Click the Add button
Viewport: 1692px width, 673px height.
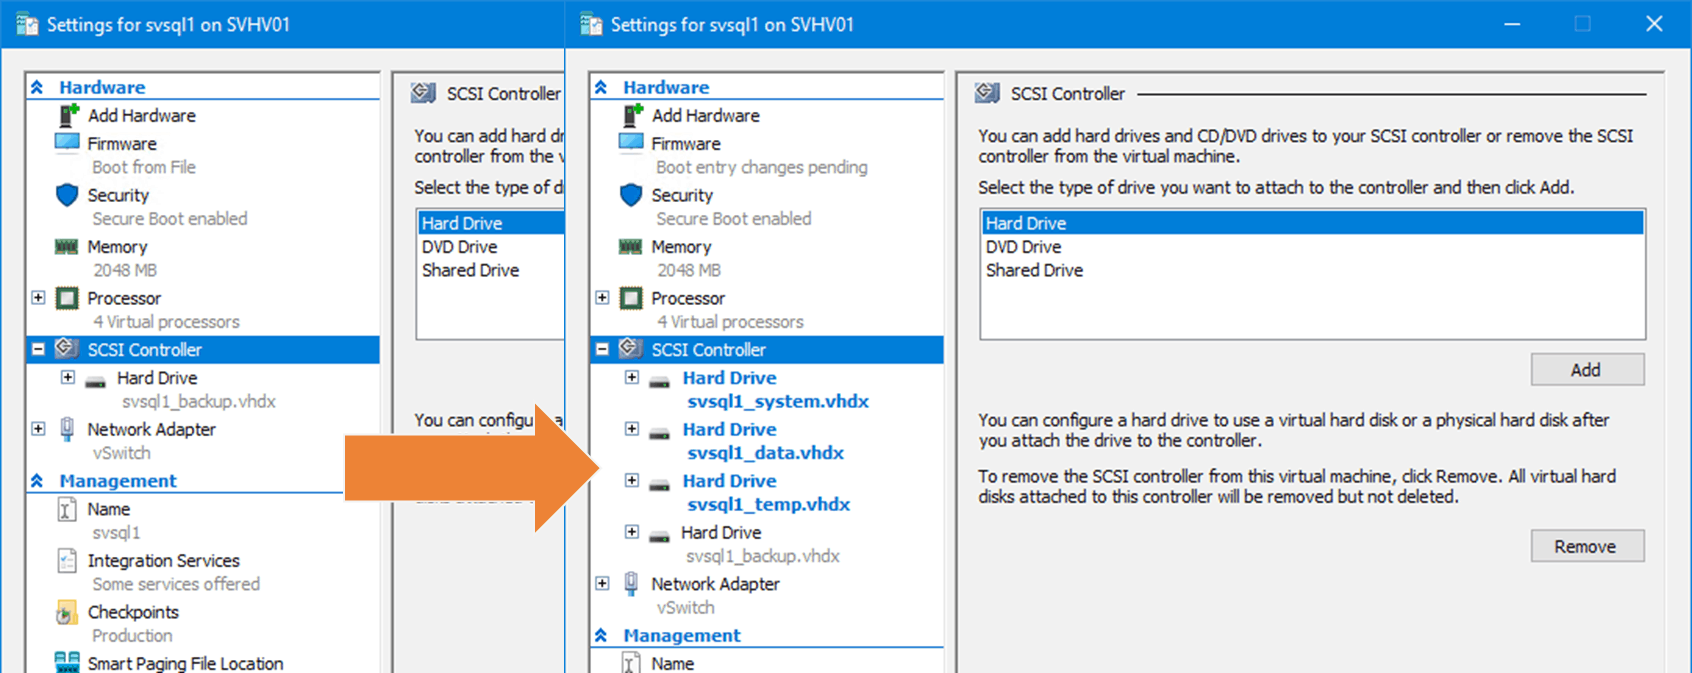[1587, 370]
